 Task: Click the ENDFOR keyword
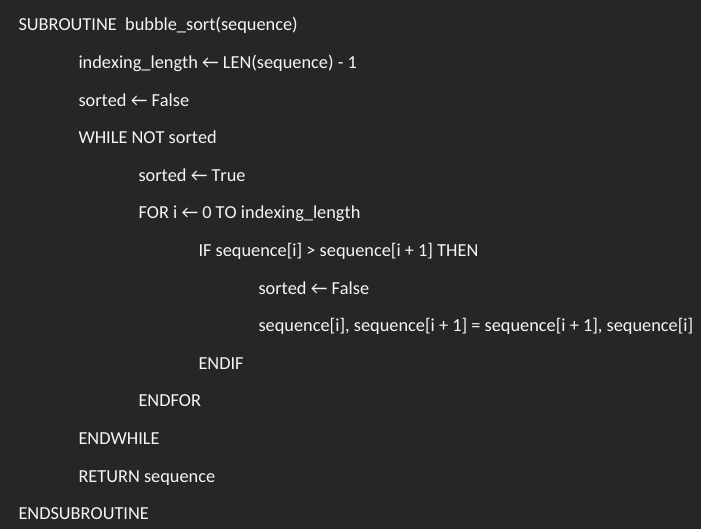pos(169,401)
